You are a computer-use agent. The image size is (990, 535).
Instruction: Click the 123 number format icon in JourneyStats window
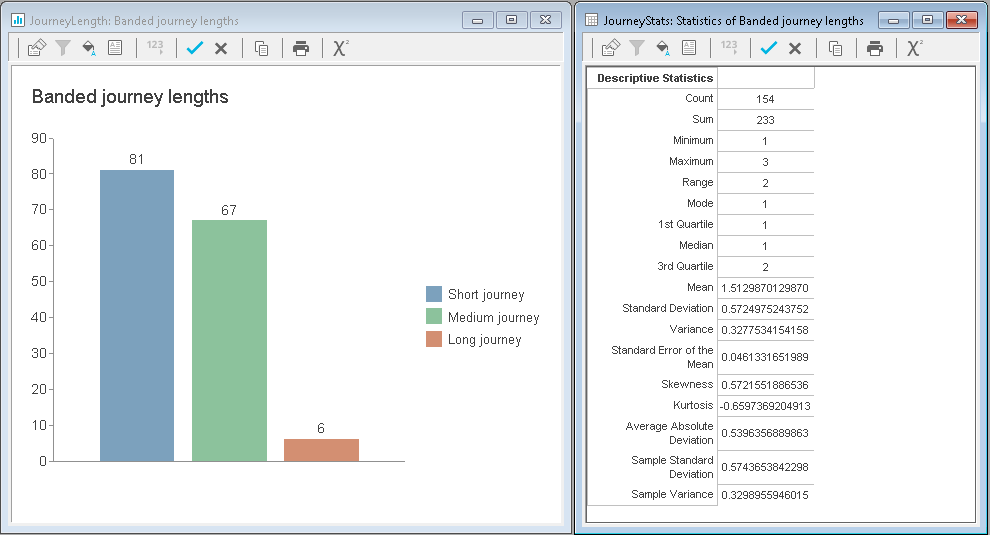[729, 47]
